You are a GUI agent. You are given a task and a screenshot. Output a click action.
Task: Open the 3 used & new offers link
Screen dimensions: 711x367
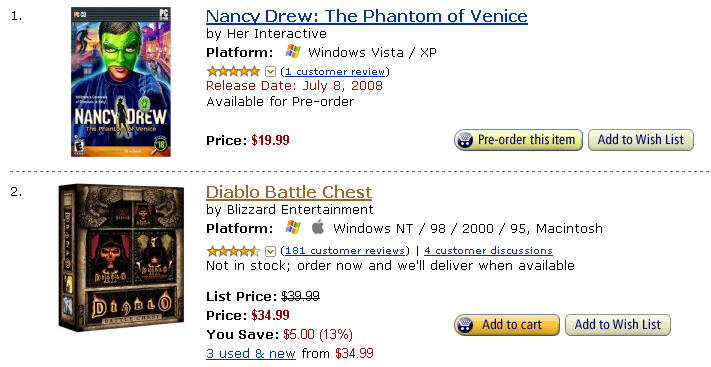click(x=251, y=353)
